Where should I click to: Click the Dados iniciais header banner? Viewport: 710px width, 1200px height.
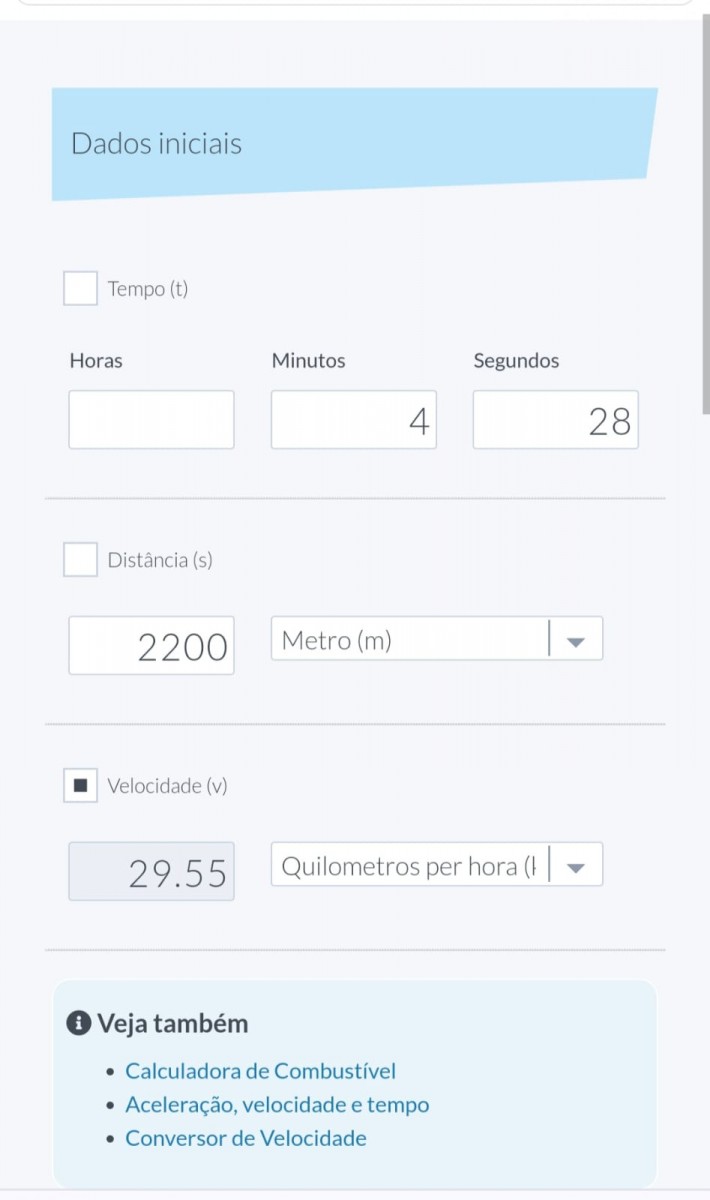355,144
